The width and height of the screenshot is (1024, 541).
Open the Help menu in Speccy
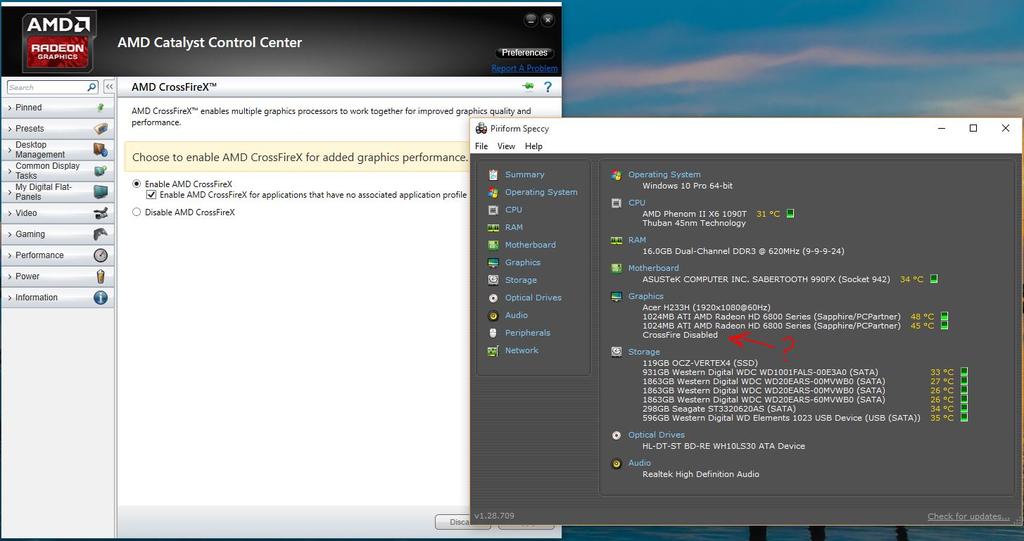pyautogui.click(x=534, y=146)
